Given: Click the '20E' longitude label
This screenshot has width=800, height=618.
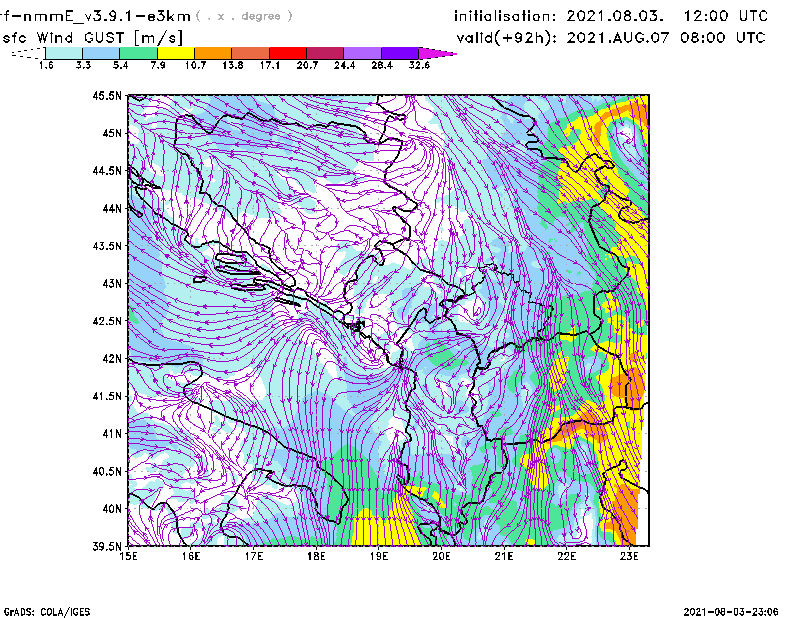Looking at the screenshot, I should tap(441, 556).
